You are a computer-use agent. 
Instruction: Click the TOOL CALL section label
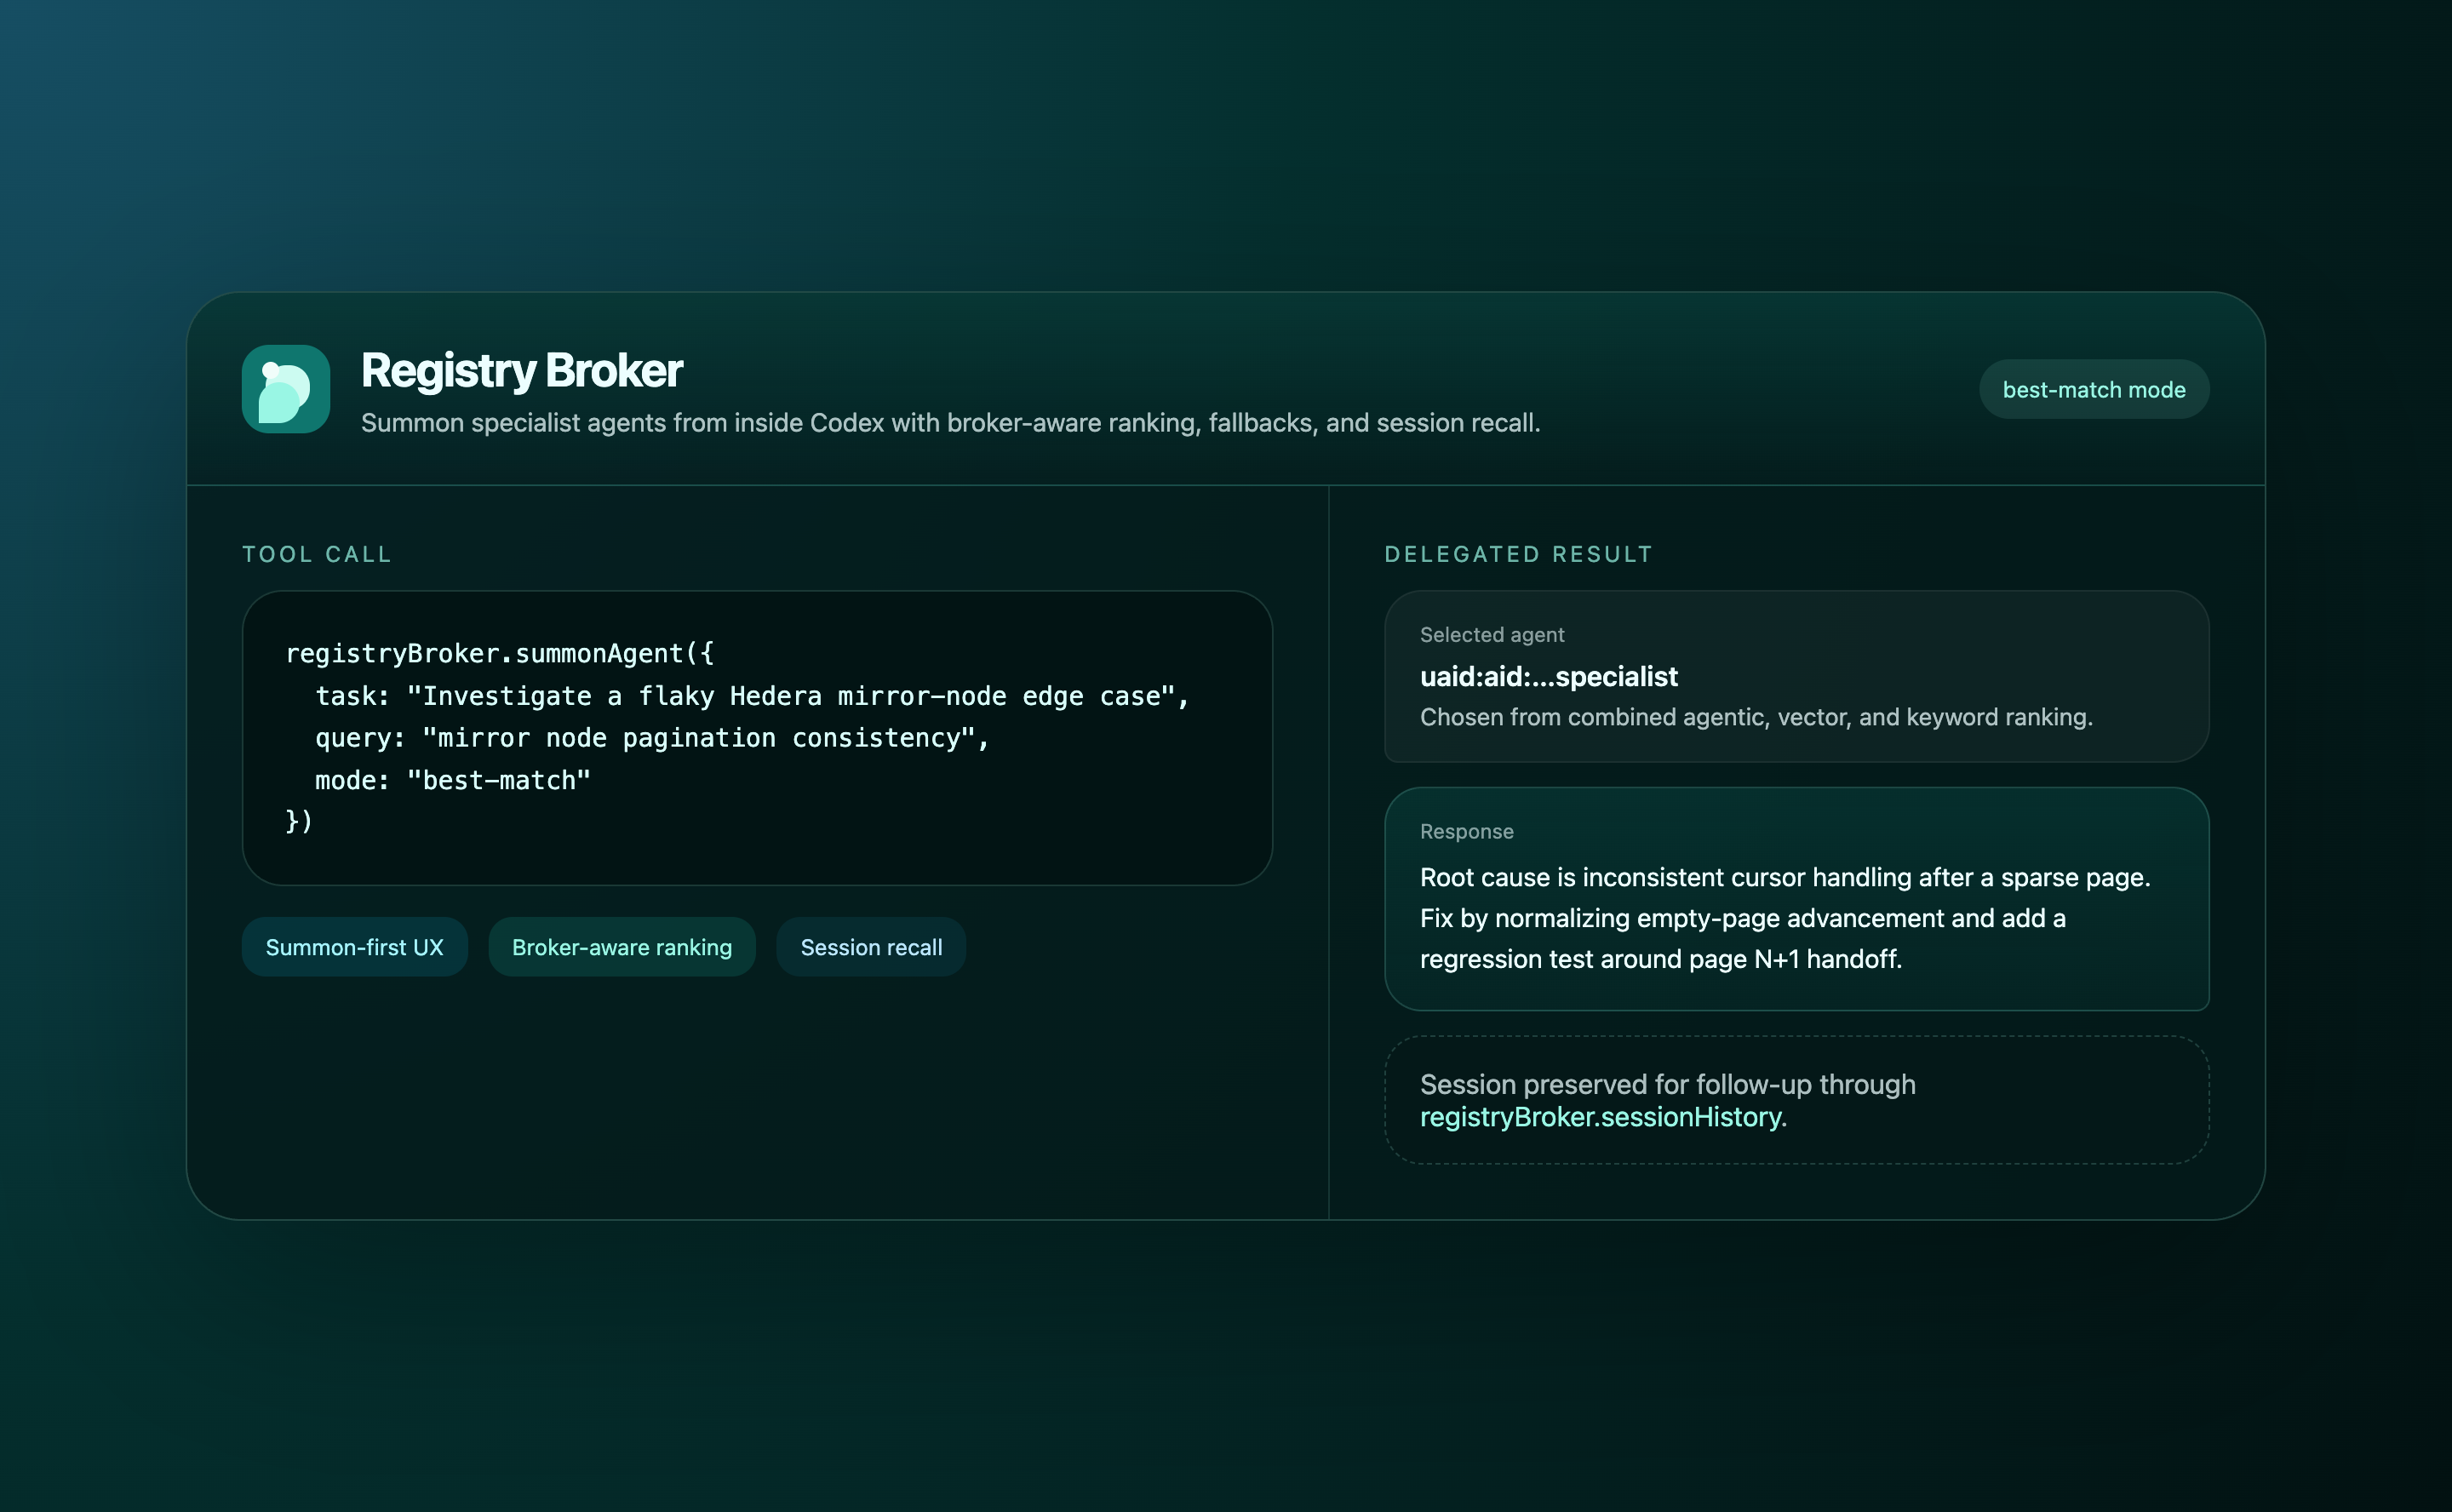316,554
